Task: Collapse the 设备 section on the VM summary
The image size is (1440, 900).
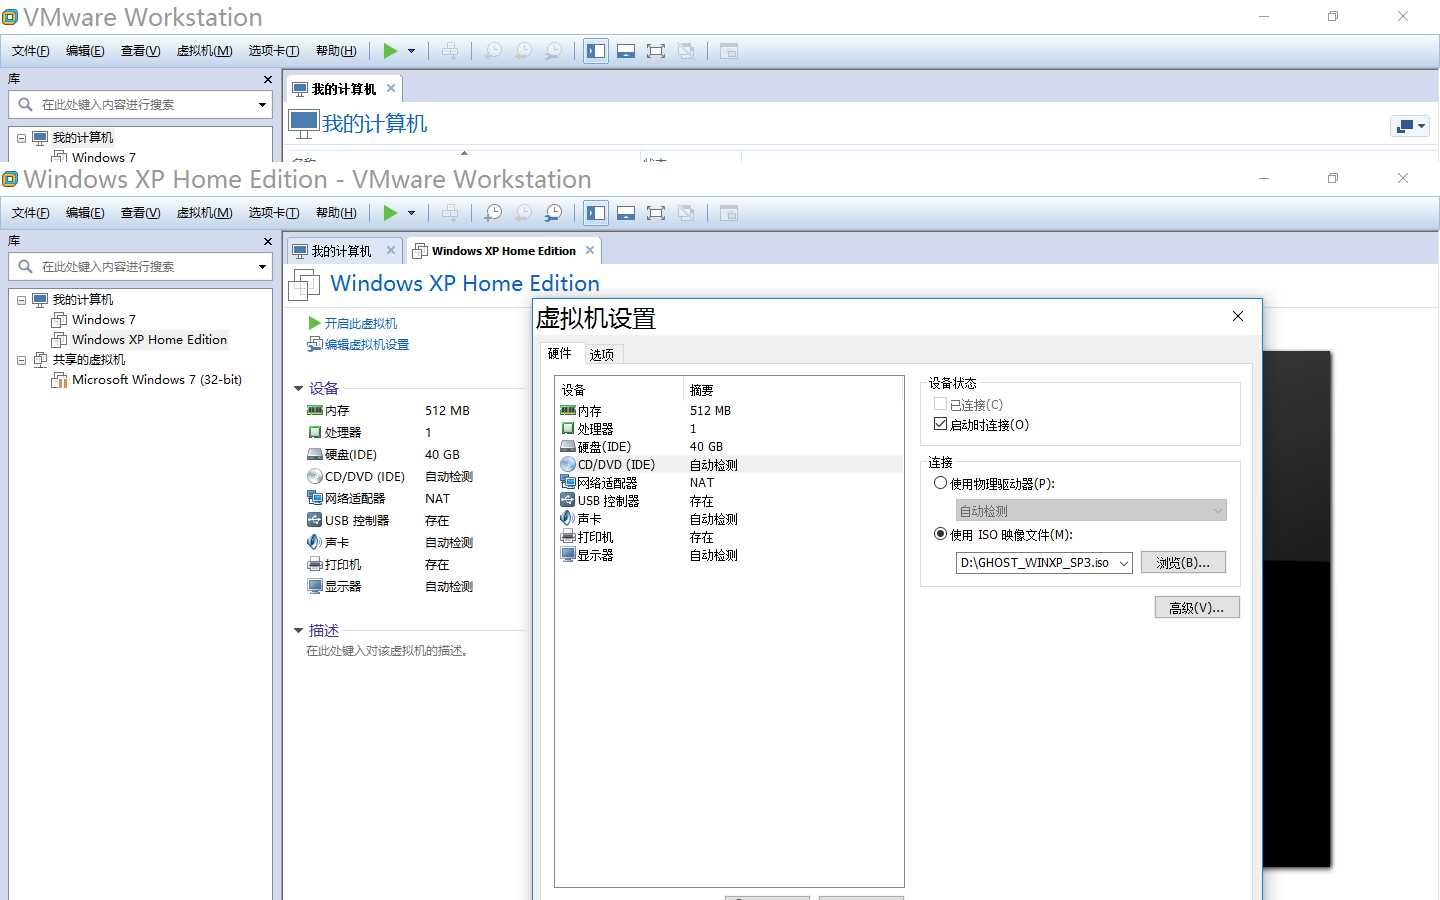Action: coord(298,389)
